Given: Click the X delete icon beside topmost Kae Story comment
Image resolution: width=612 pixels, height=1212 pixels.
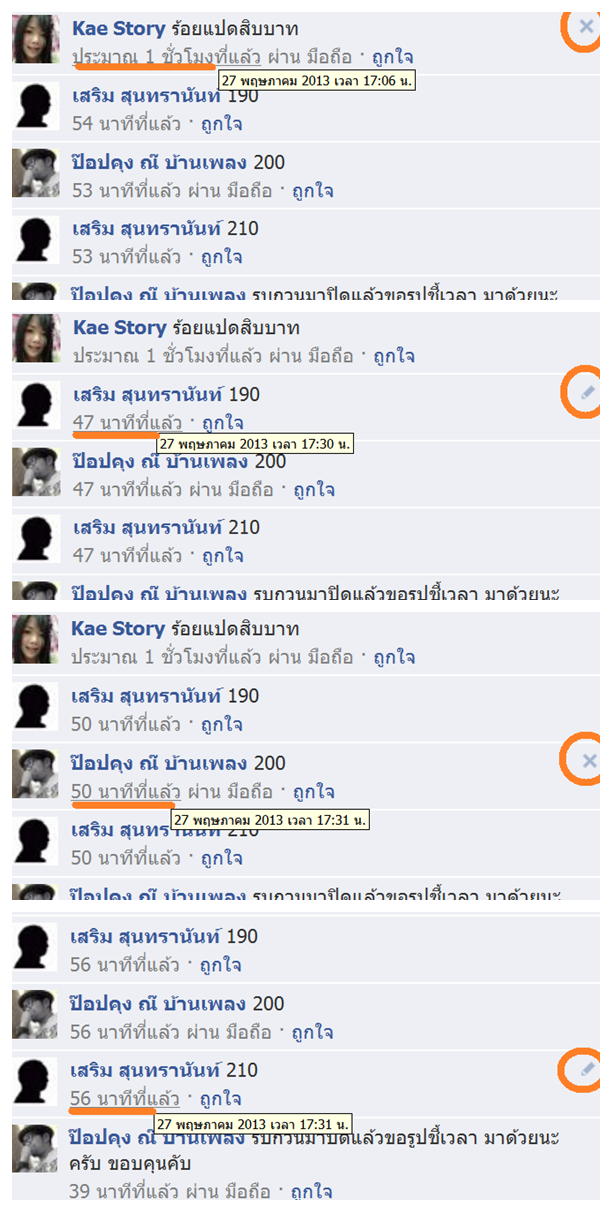Looking at the screenshot, I should point(586,27).
